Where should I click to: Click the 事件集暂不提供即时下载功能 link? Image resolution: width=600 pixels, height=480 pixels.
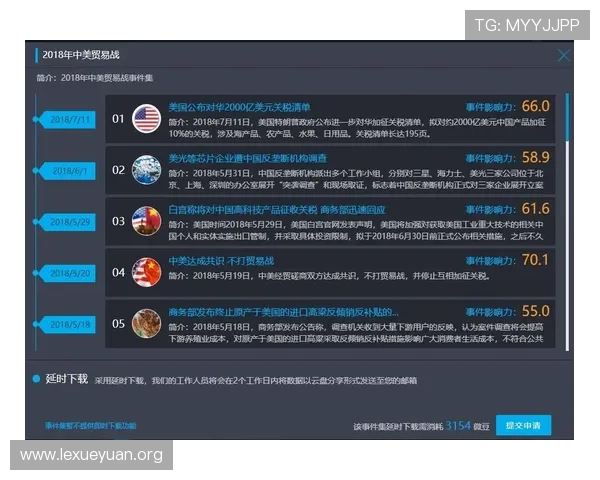(x=91, y=426)
